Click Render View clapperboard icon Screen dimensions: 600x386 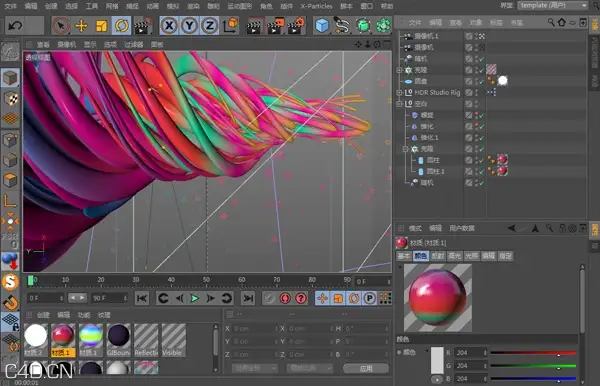click(254, 26)
